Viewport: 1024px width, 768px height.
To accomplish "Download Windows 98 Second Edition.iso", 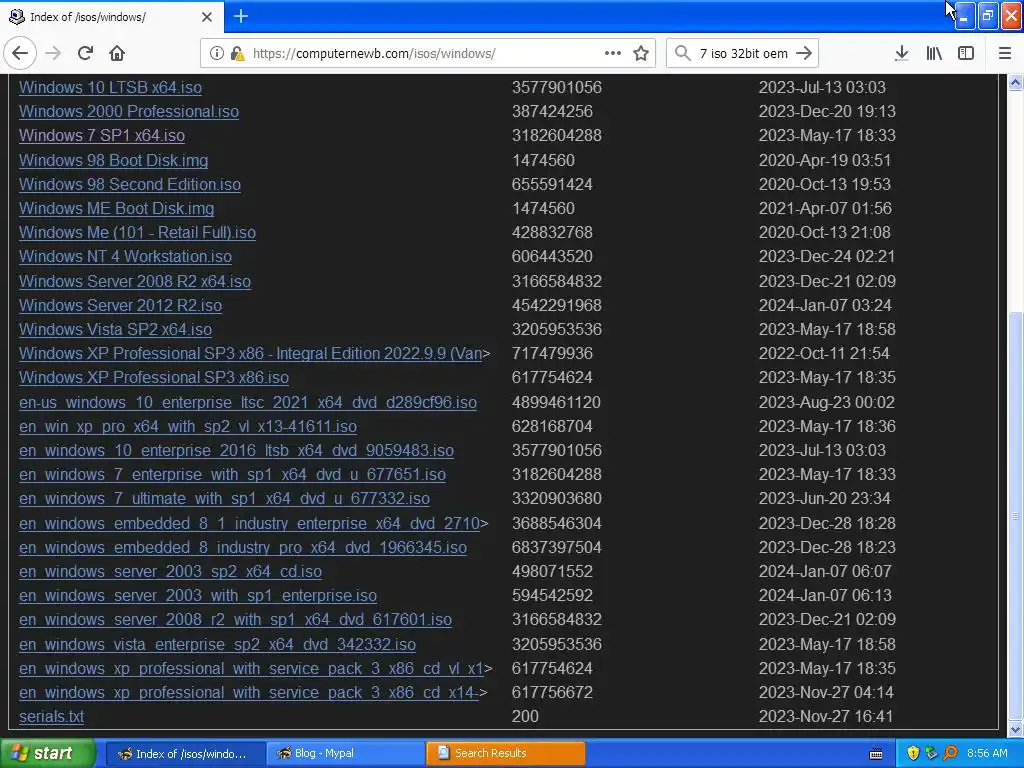I will click(x=130, y=185).
